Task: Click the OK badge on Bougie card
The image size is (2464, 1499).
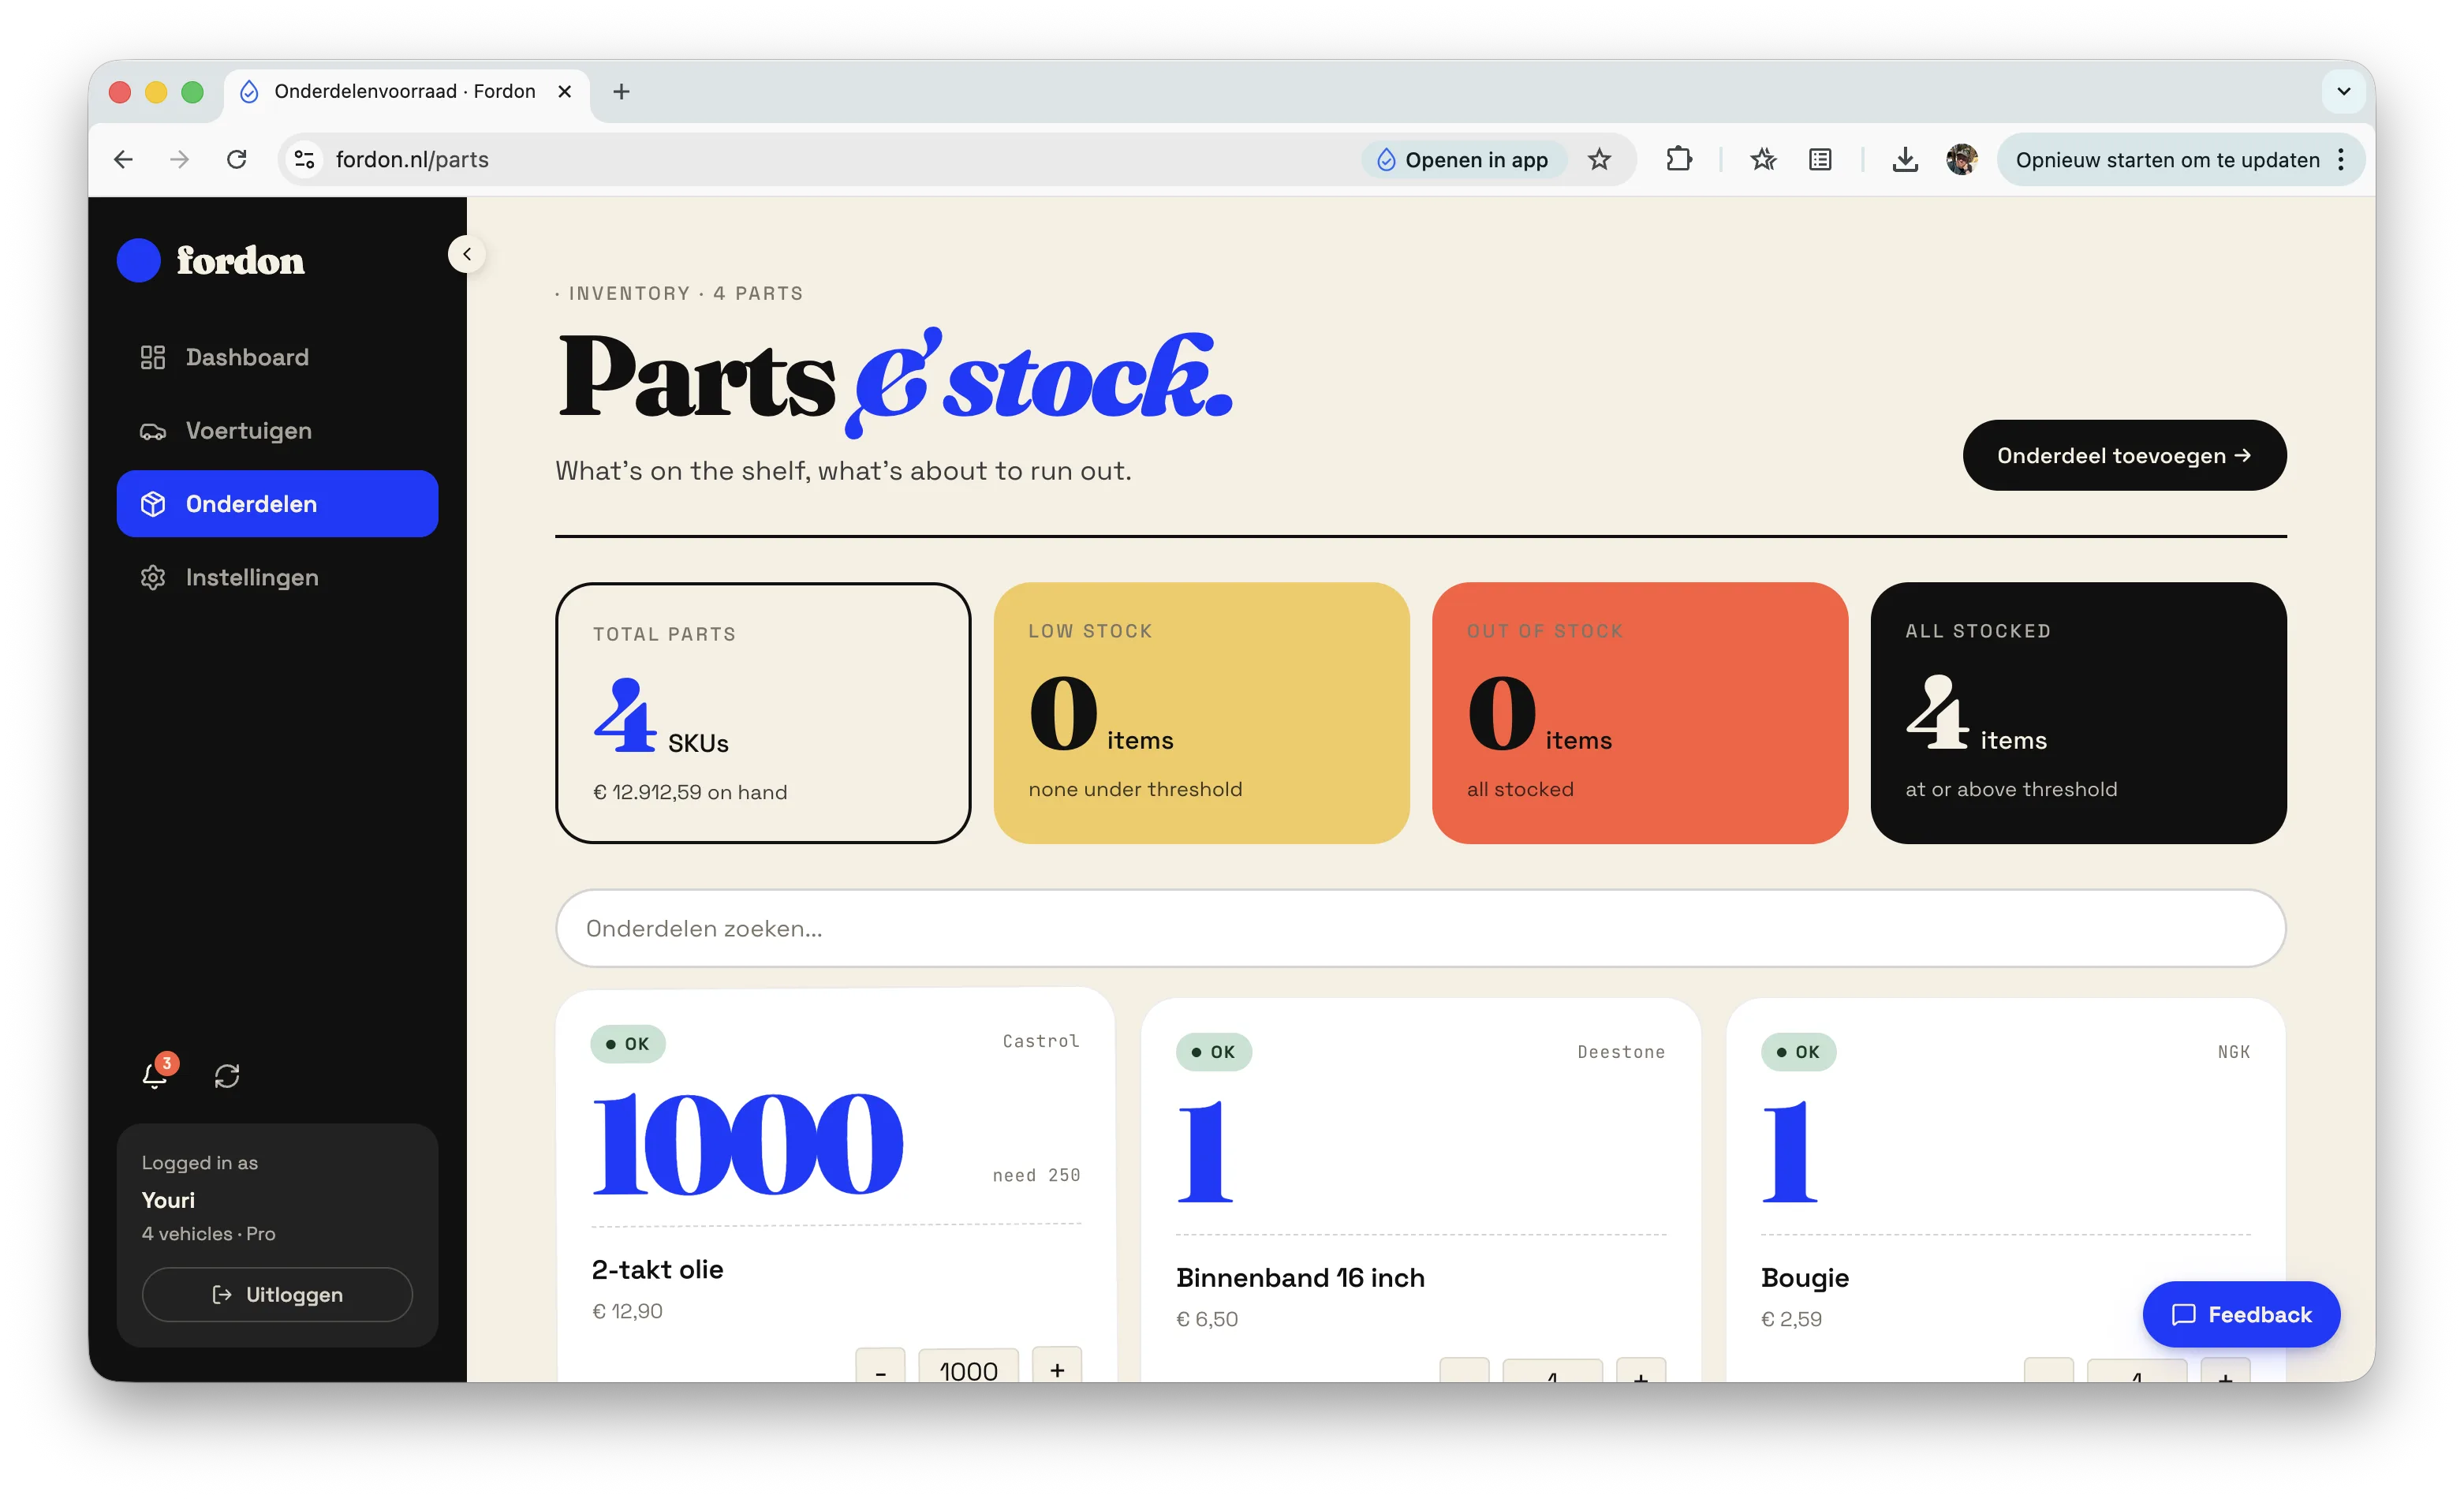Action: point(1798,1051)
